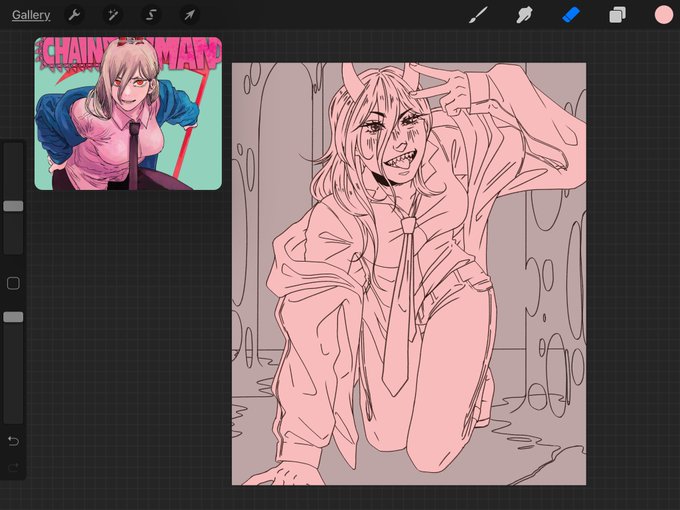Redo the last undone action

(x=13, y=467)
